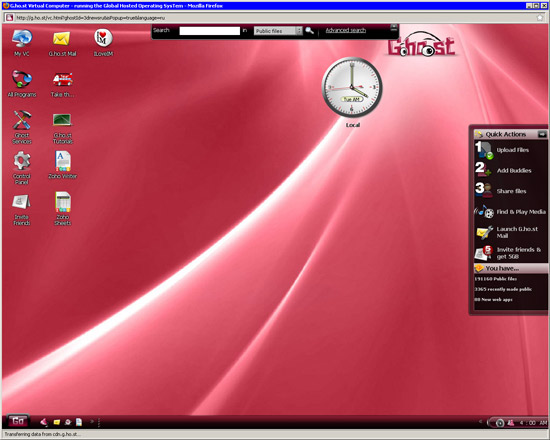Click the third taskbar quick-launch icon

tap(68, 422)
